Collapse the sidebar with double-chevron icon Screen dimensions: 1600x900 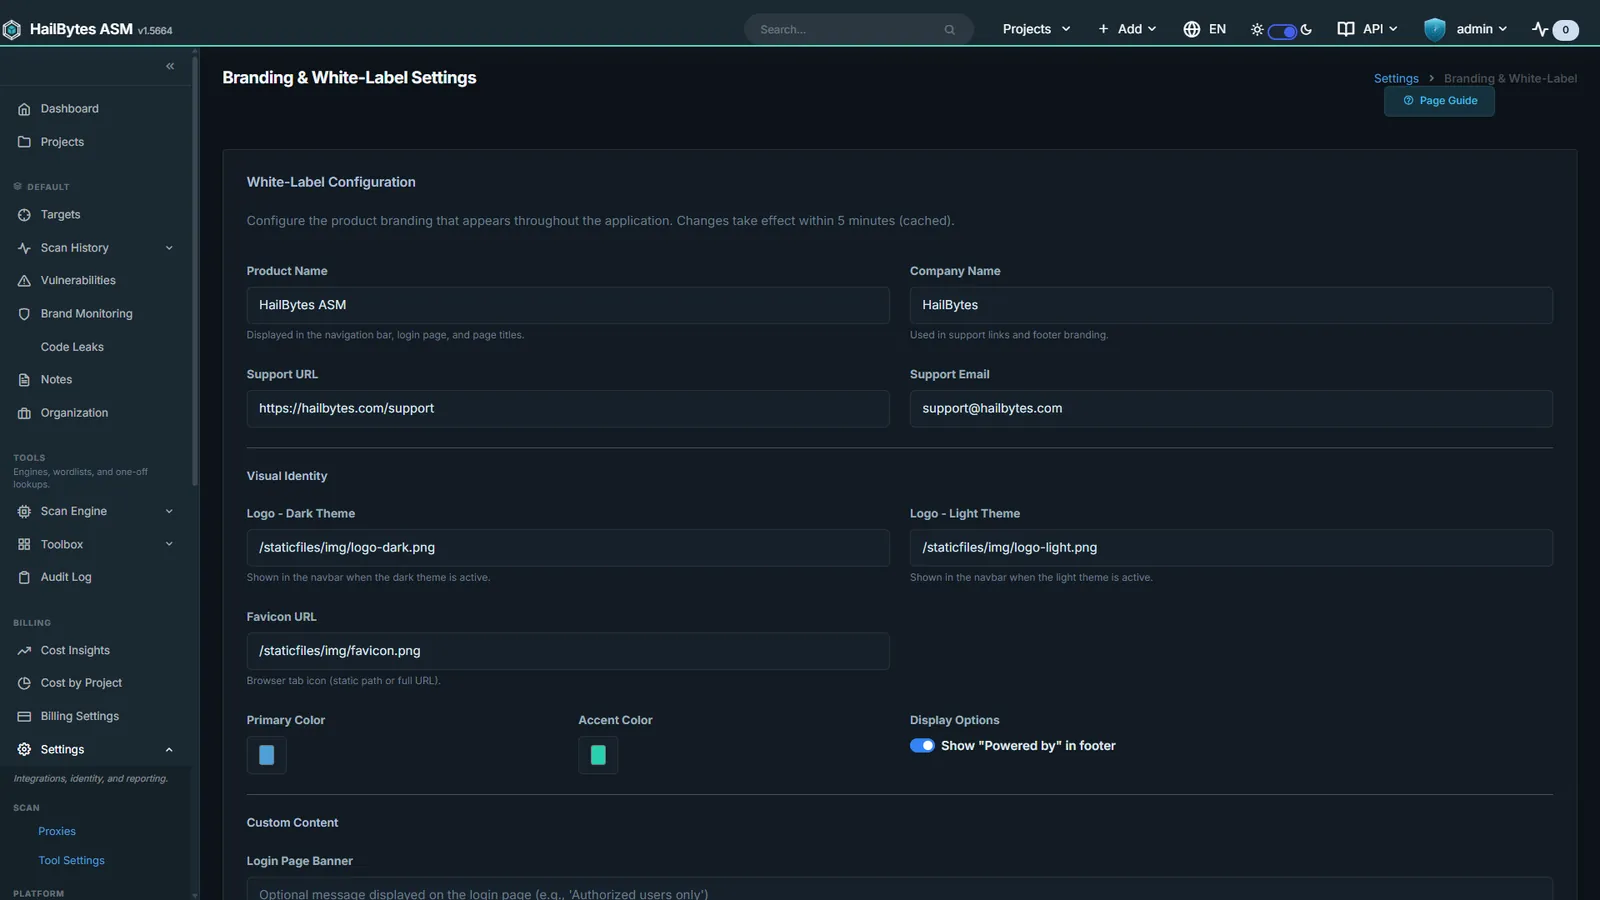click(x=170, y=66)
